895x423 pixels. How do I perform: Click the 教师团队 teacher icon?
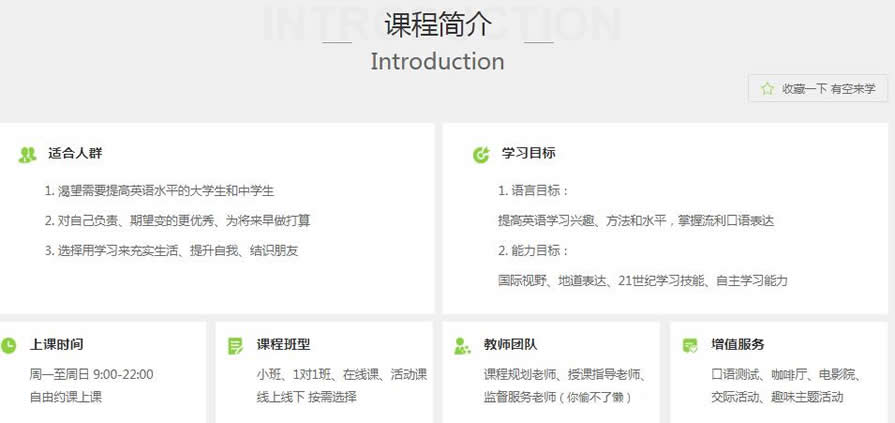(462, 346)
